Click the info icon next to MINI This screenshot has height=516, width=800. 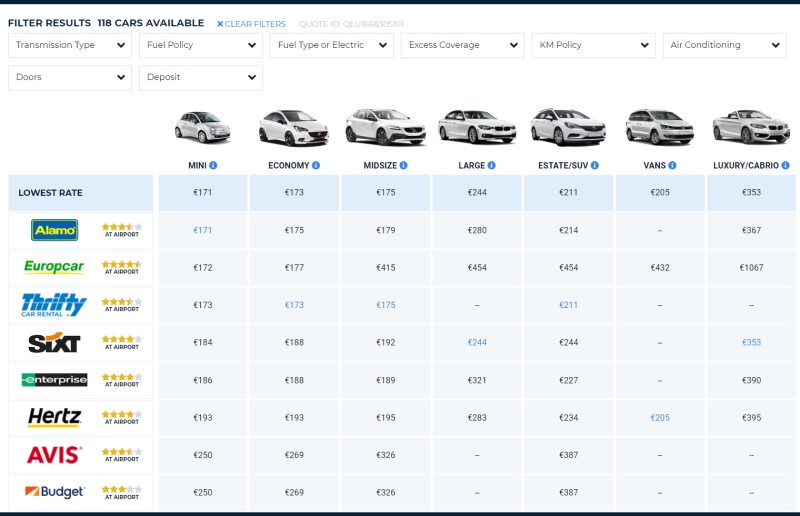click(x=213, y=165)
